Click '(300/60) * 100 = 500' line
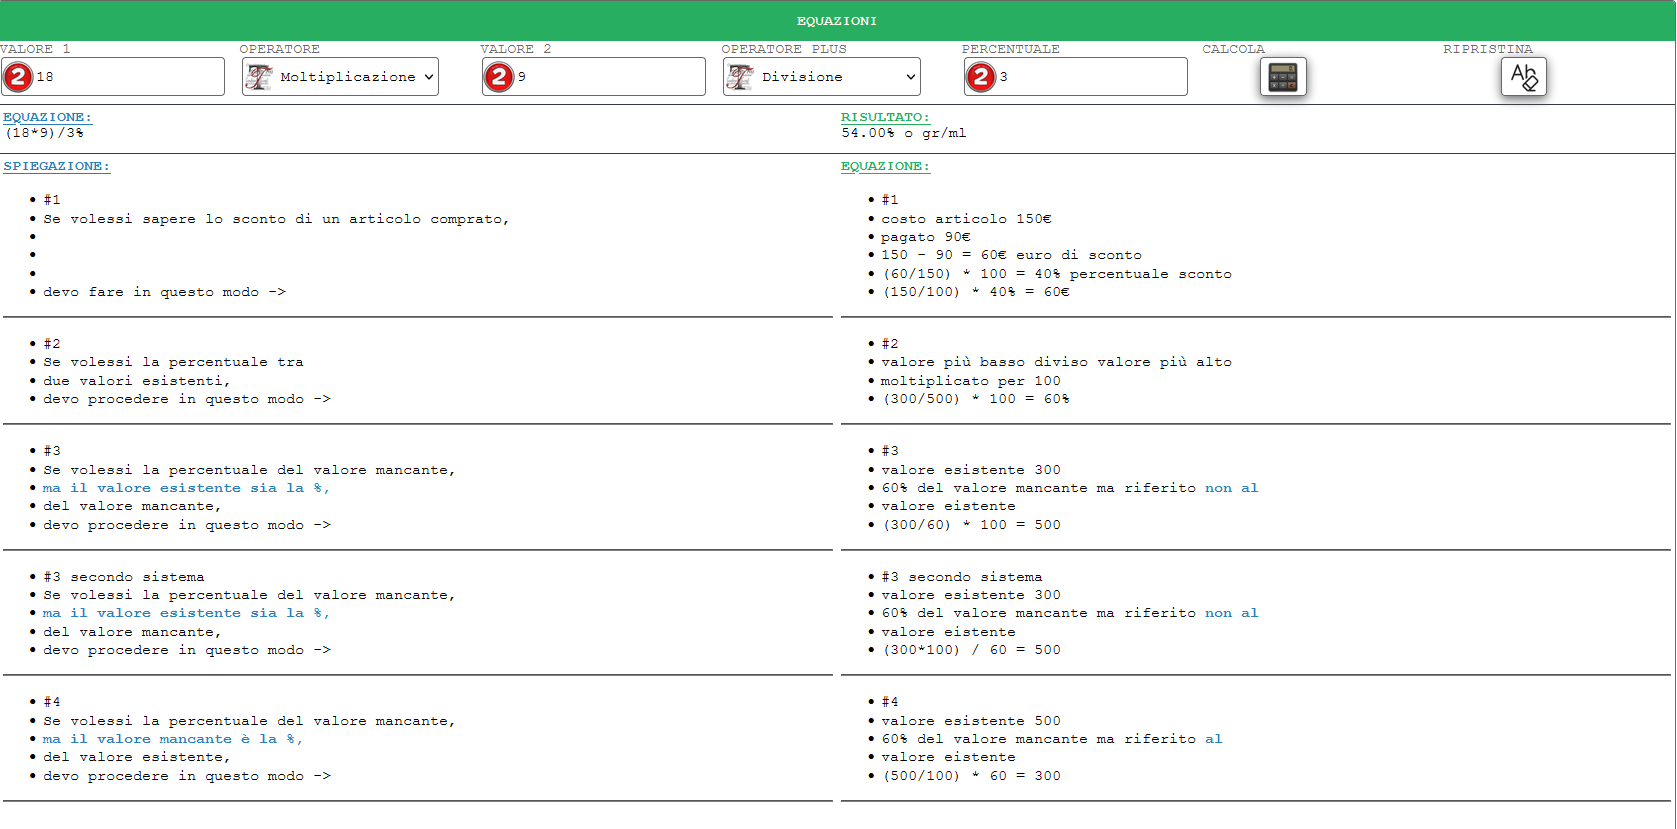1677x829 pixels. (971, 525)
